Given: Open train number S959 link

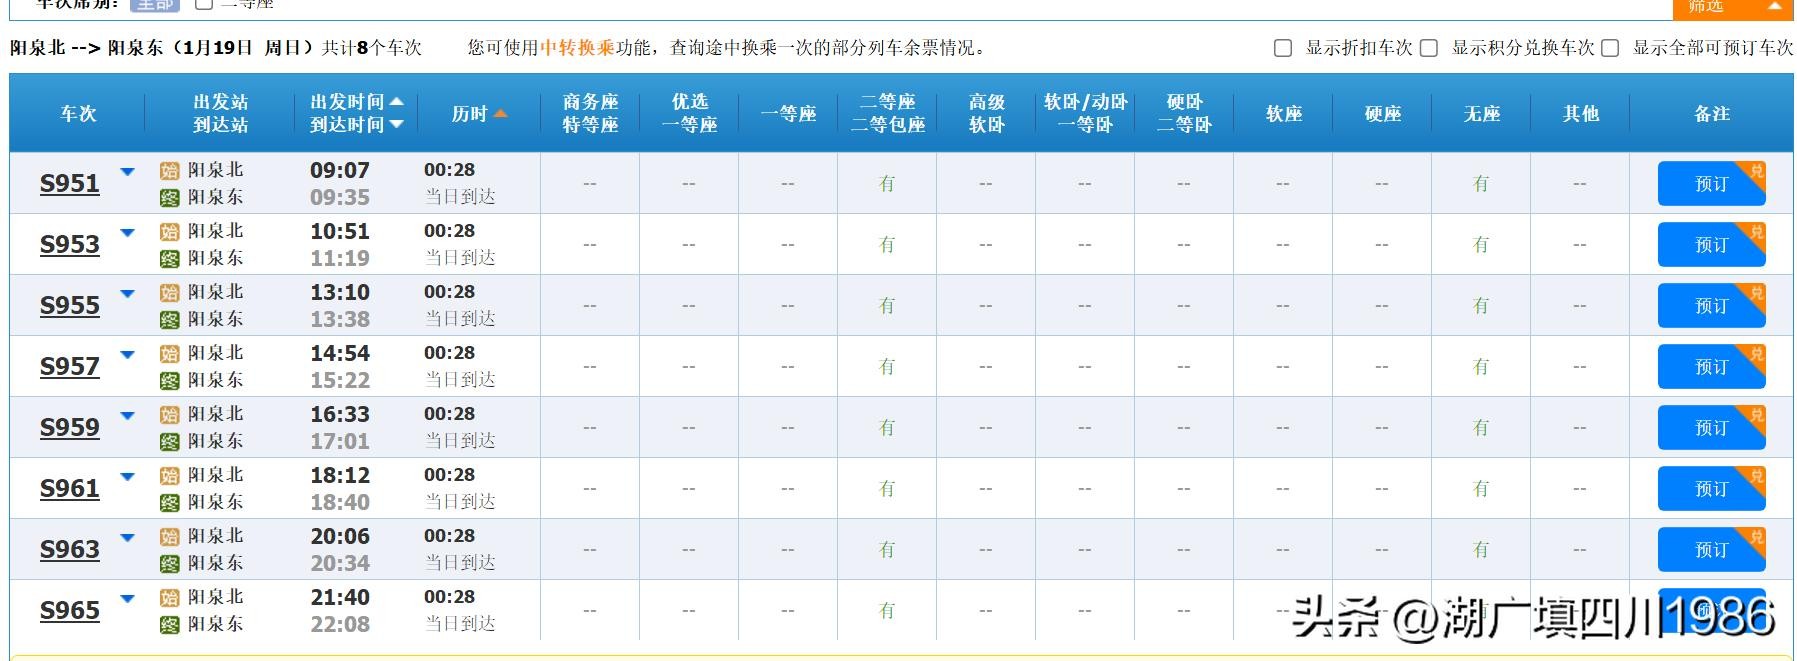Looking at the screenshot, I should [x=69, y=428].
